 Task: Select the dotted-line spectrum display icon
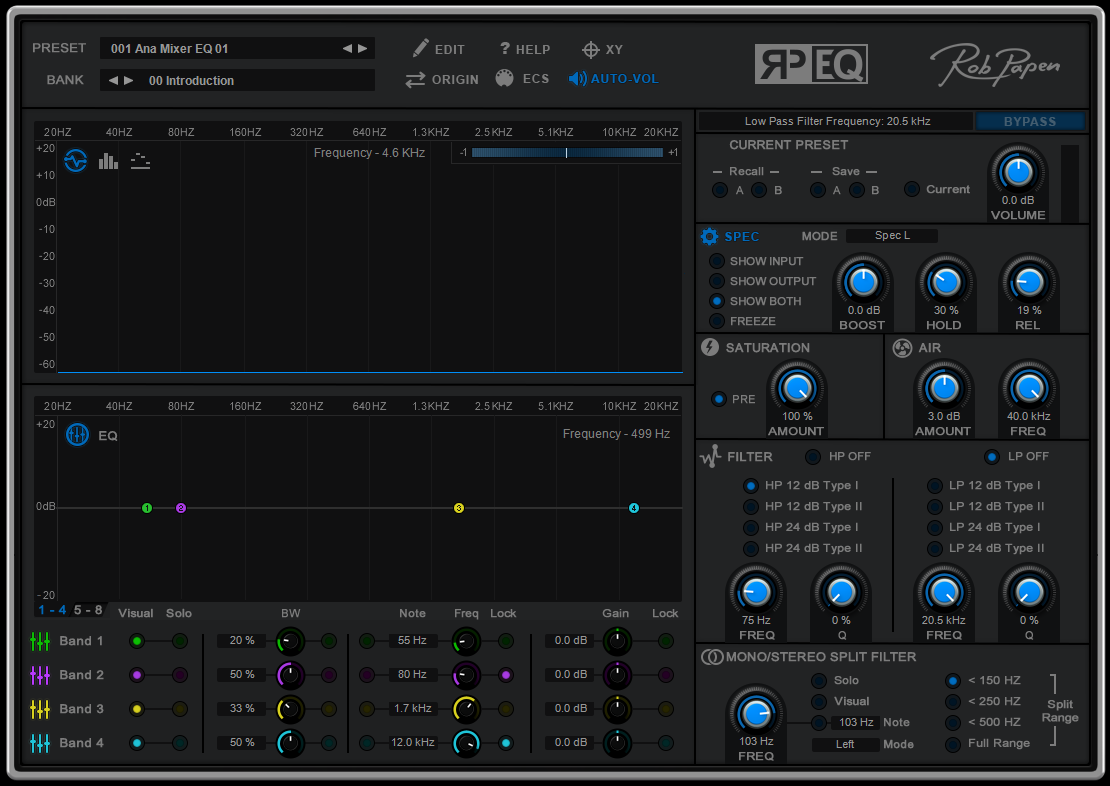[140, 161]
